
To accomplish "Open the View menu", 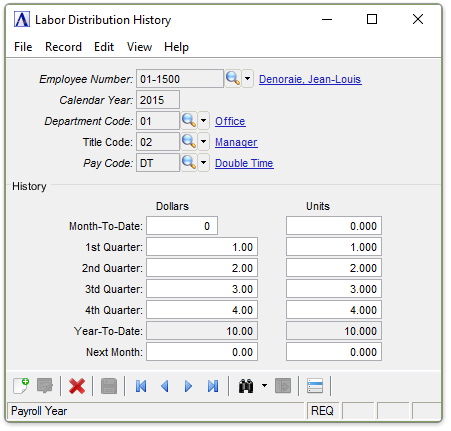I will 139,47.
